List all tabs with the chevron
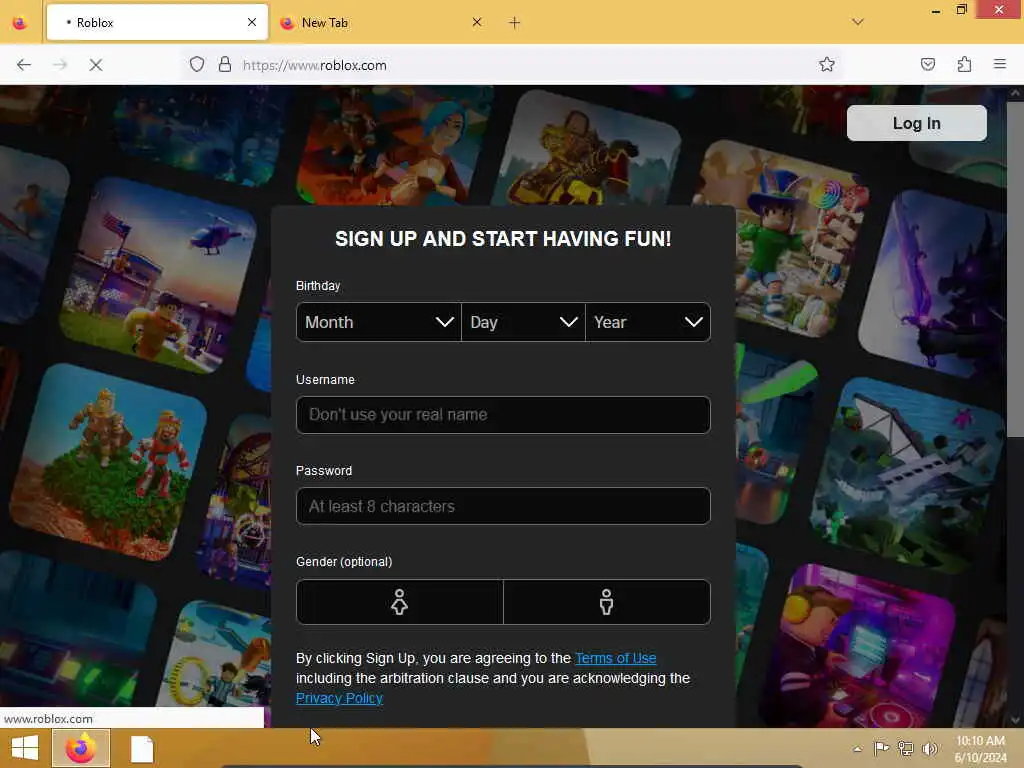Viewport: 1024px width, 768px height. [857, 22]
